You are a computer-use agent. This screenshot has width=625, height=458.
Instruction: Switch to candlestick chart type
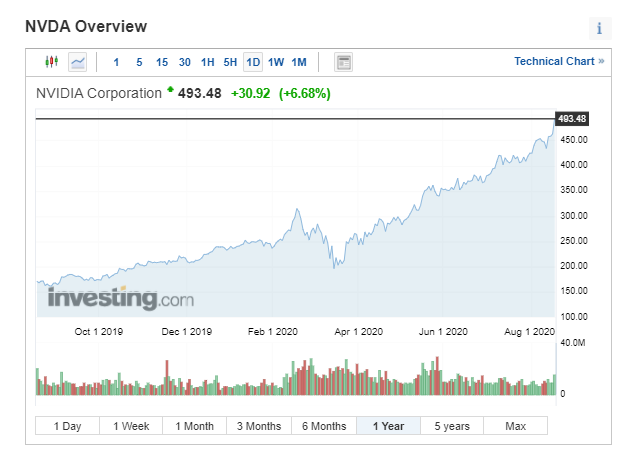pos(53,62)
